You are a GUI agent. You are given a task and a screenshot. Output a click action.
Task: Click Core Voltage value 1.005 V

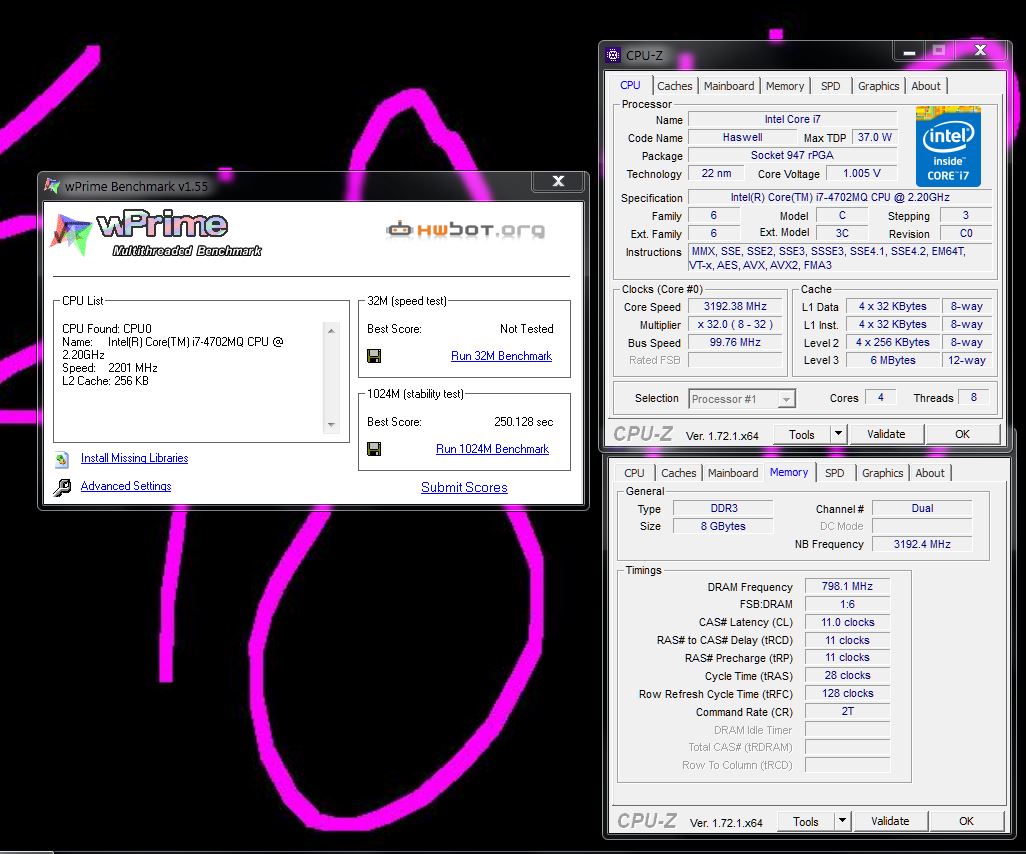[x=861, y=173]
